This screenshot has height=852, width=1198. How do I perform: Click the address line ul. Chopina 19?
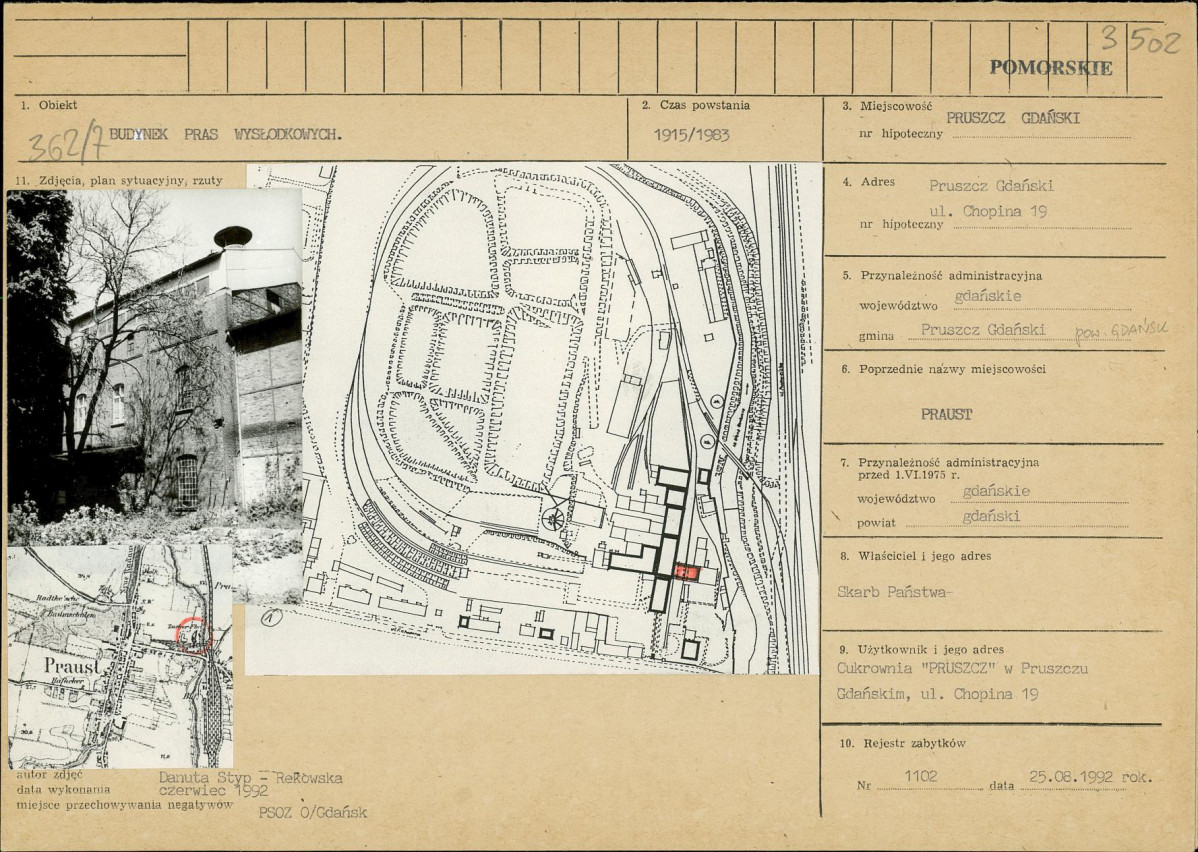(x=991, y=210)
